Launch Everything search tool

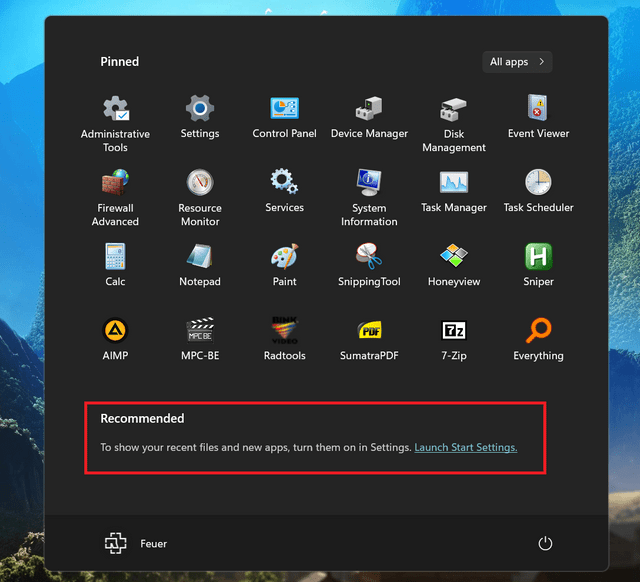click(x=538, y=339)
